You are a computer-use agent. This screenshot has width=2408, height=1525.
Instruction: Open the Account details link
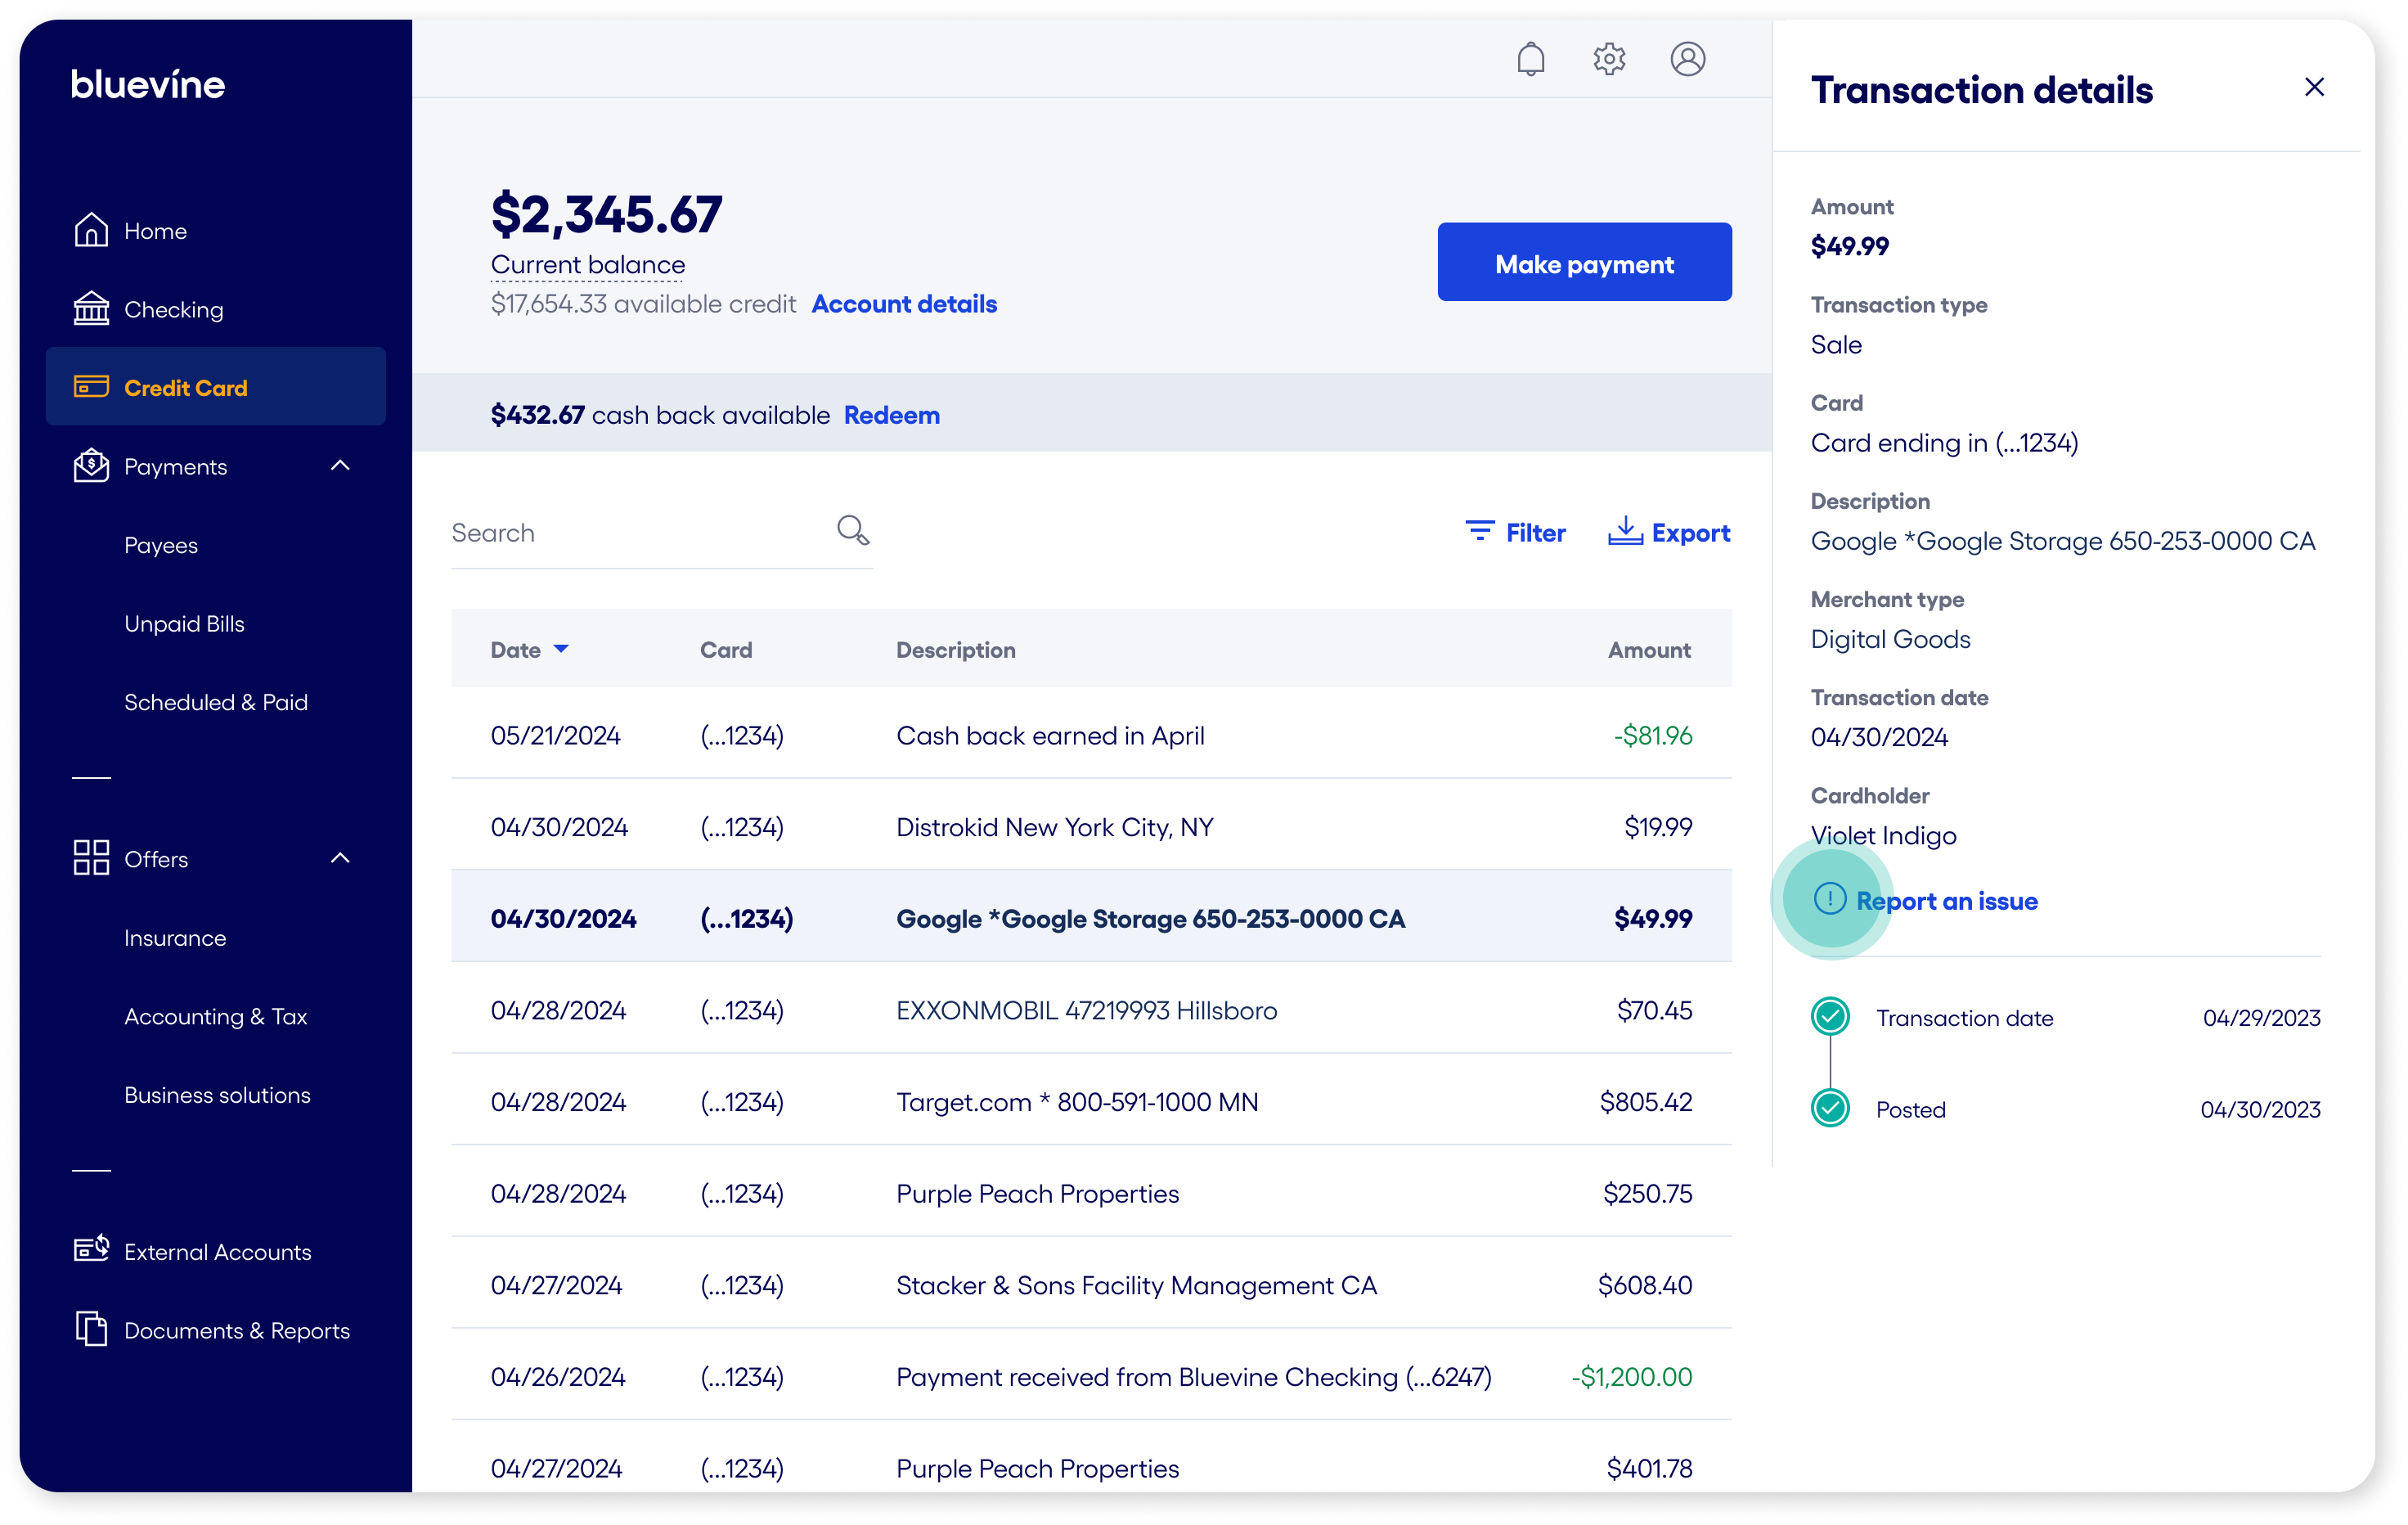click(x=903, y=304)
